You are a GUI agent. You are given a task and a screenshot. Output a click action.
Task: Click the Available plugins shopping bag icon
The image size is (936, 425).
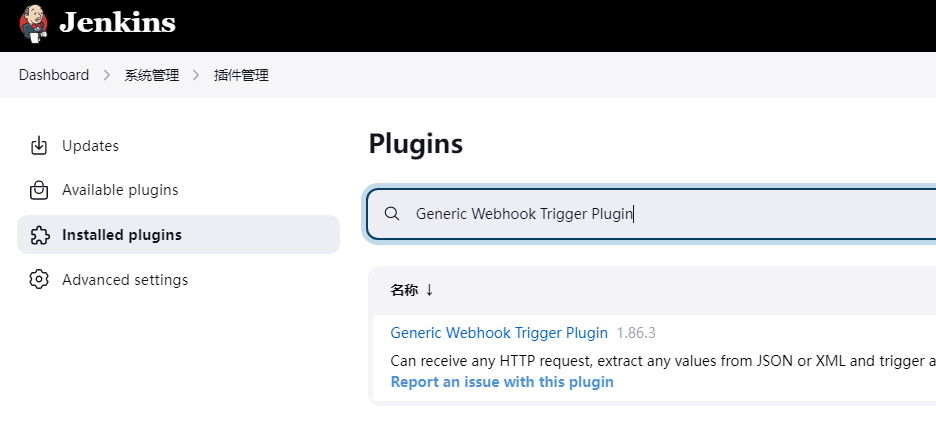click(x=39, y=190)
